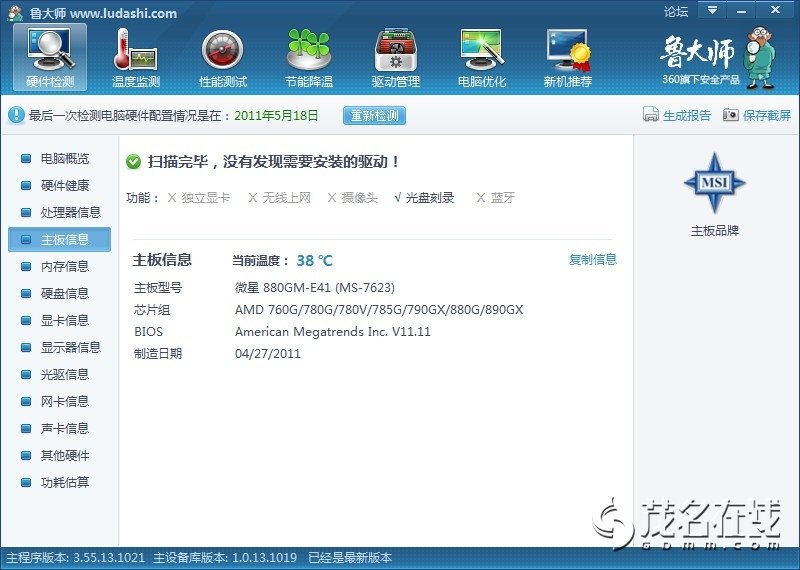
Task: Click the 微星 880GM-E41 (MS-7623) model text
Action: [x=315, y=288]
